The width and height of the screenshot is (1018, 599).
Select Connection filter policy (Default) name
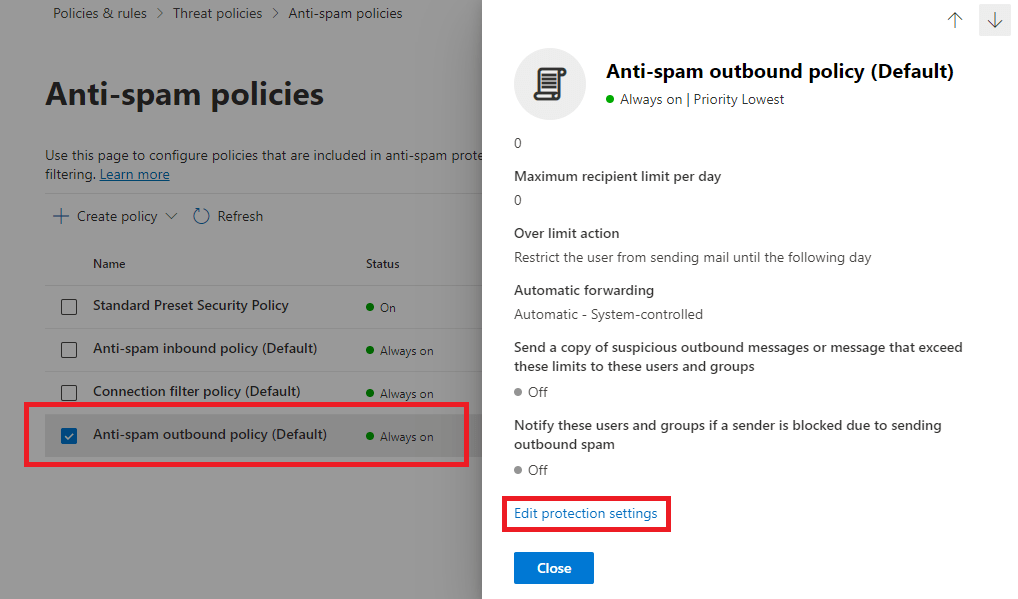pyautogui.click(x=196, y=391)
